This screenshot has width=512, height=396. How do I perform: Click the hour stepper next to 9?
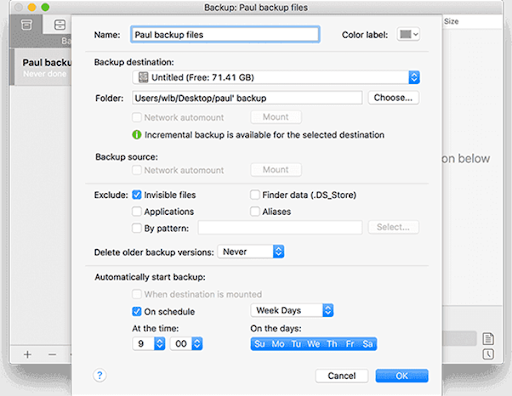pyautogui.click(x=160, y=344)
